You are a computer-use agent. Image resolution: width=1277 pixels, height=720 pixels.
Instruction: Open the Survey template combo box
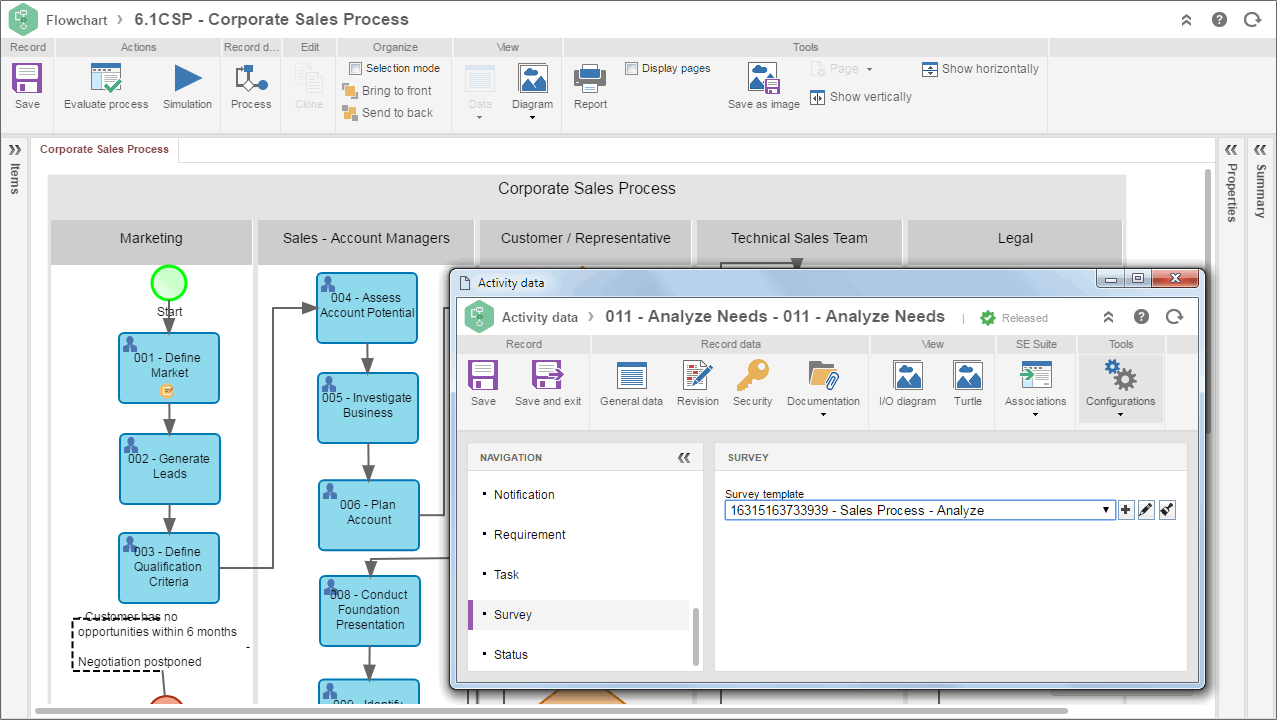(x=920, y=510)
